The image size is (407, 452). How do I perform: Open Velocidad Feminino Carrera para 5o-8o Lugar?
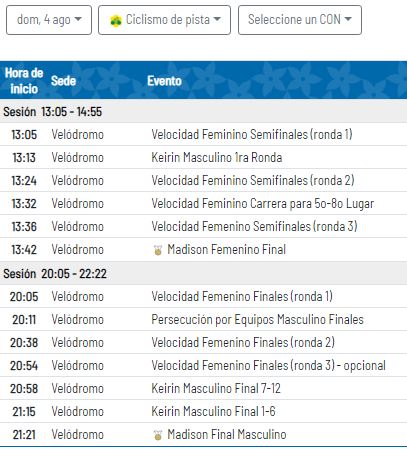click(263, 204)
